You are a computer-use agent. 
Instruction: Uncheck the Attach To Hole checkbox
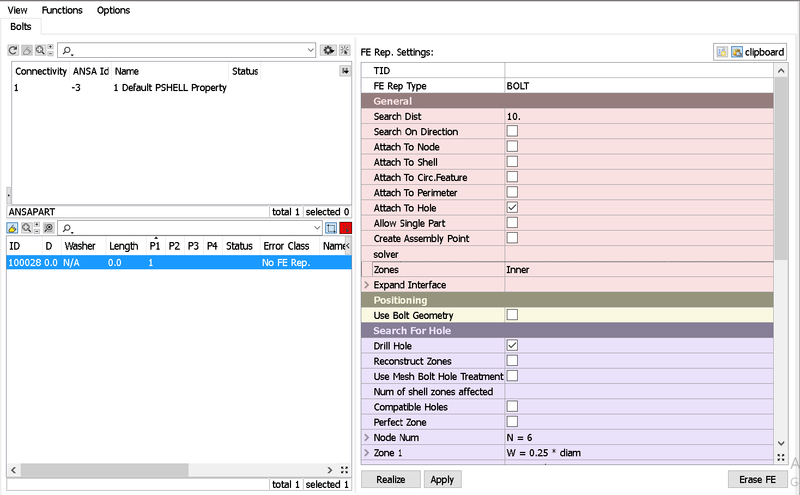[512, 208]
